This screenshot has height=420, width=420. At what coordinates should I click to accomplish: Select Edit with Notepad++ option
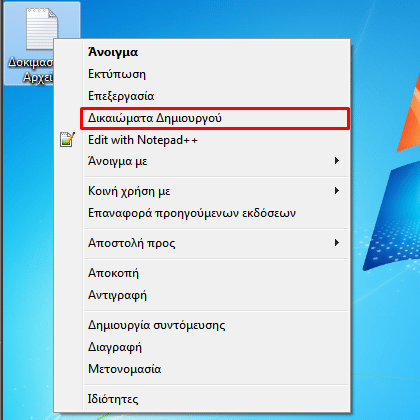[x=143, y=140]
